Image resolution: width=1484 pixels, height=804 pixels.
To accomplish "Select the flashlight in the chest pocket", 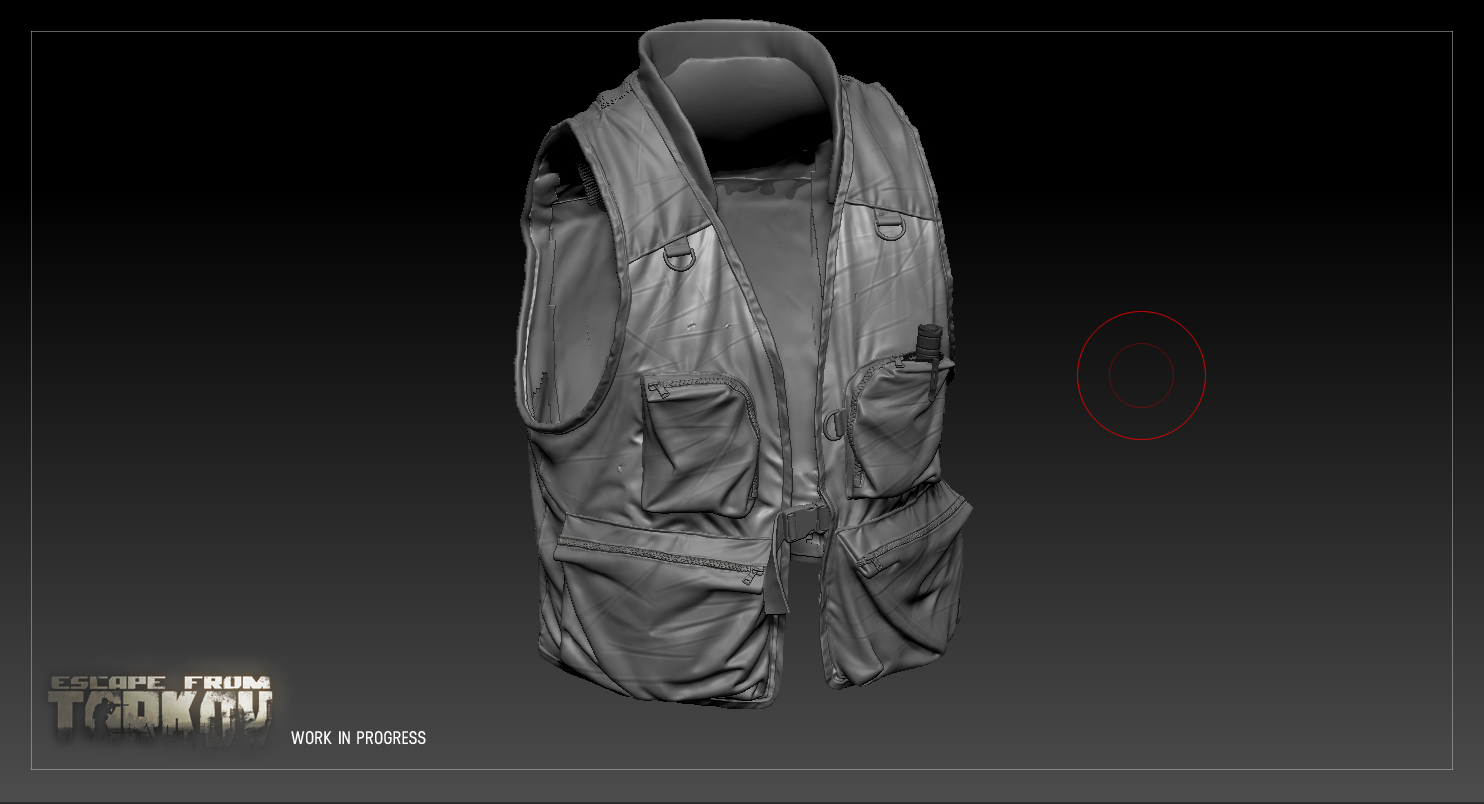I will 929,356.
